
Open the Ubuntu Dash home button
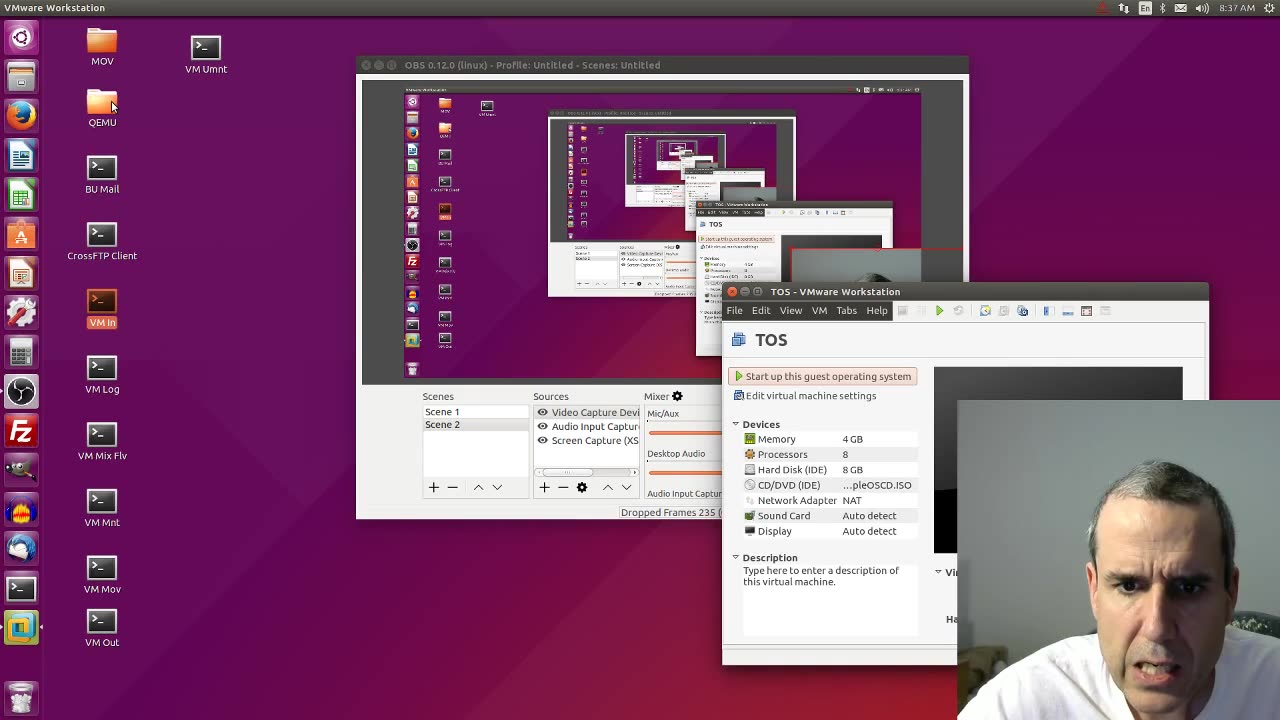click(21, 38)
